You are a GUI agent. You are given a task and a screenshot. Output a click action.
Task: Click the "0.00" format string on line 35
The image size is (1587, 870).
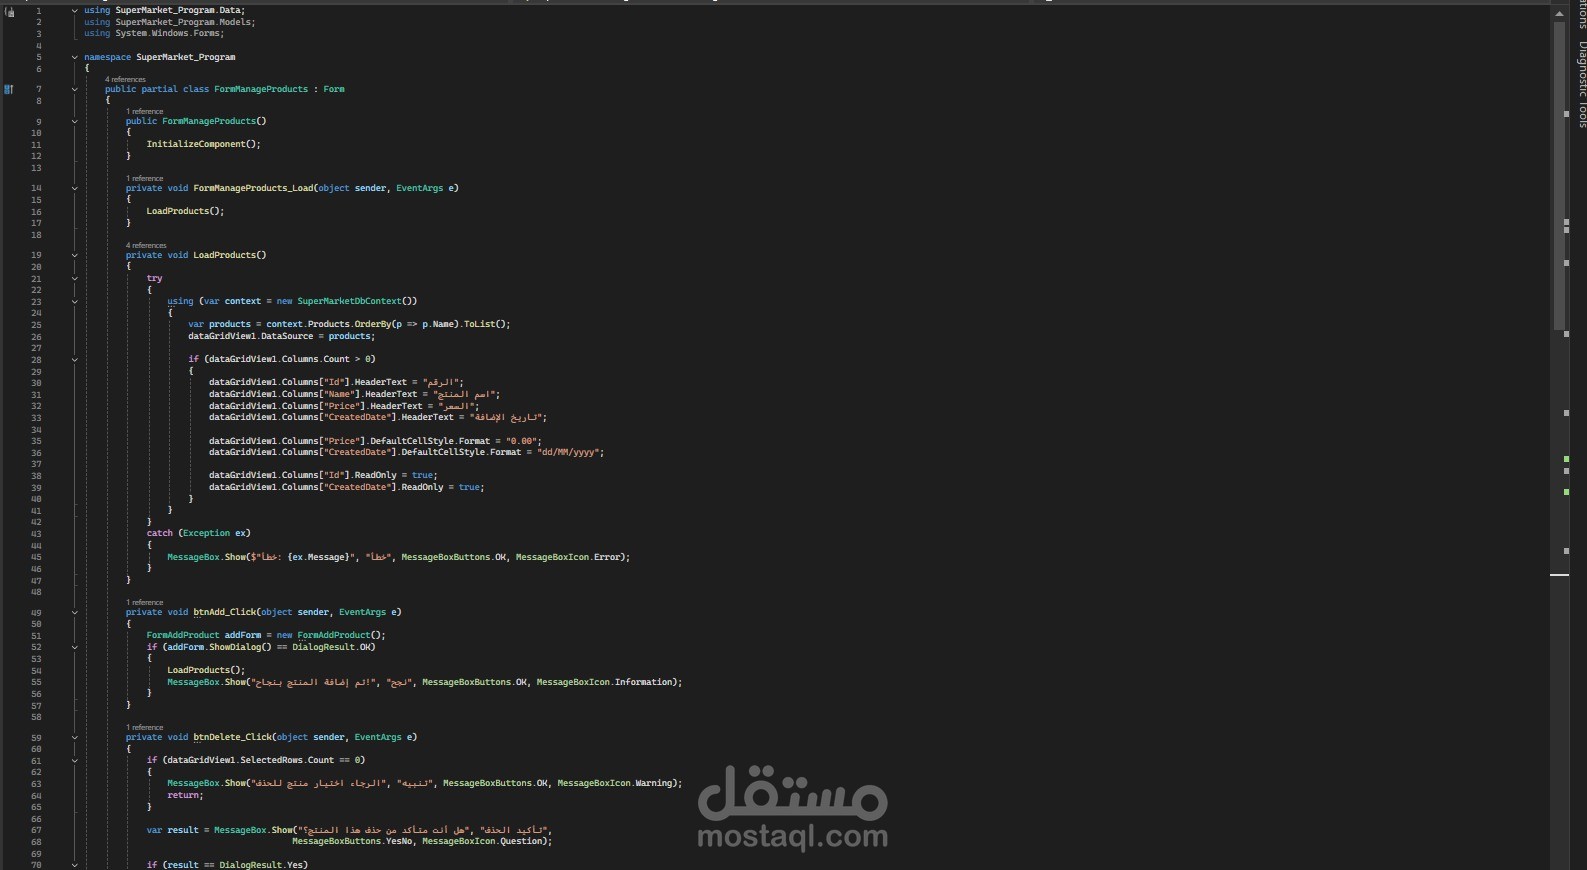522,441
